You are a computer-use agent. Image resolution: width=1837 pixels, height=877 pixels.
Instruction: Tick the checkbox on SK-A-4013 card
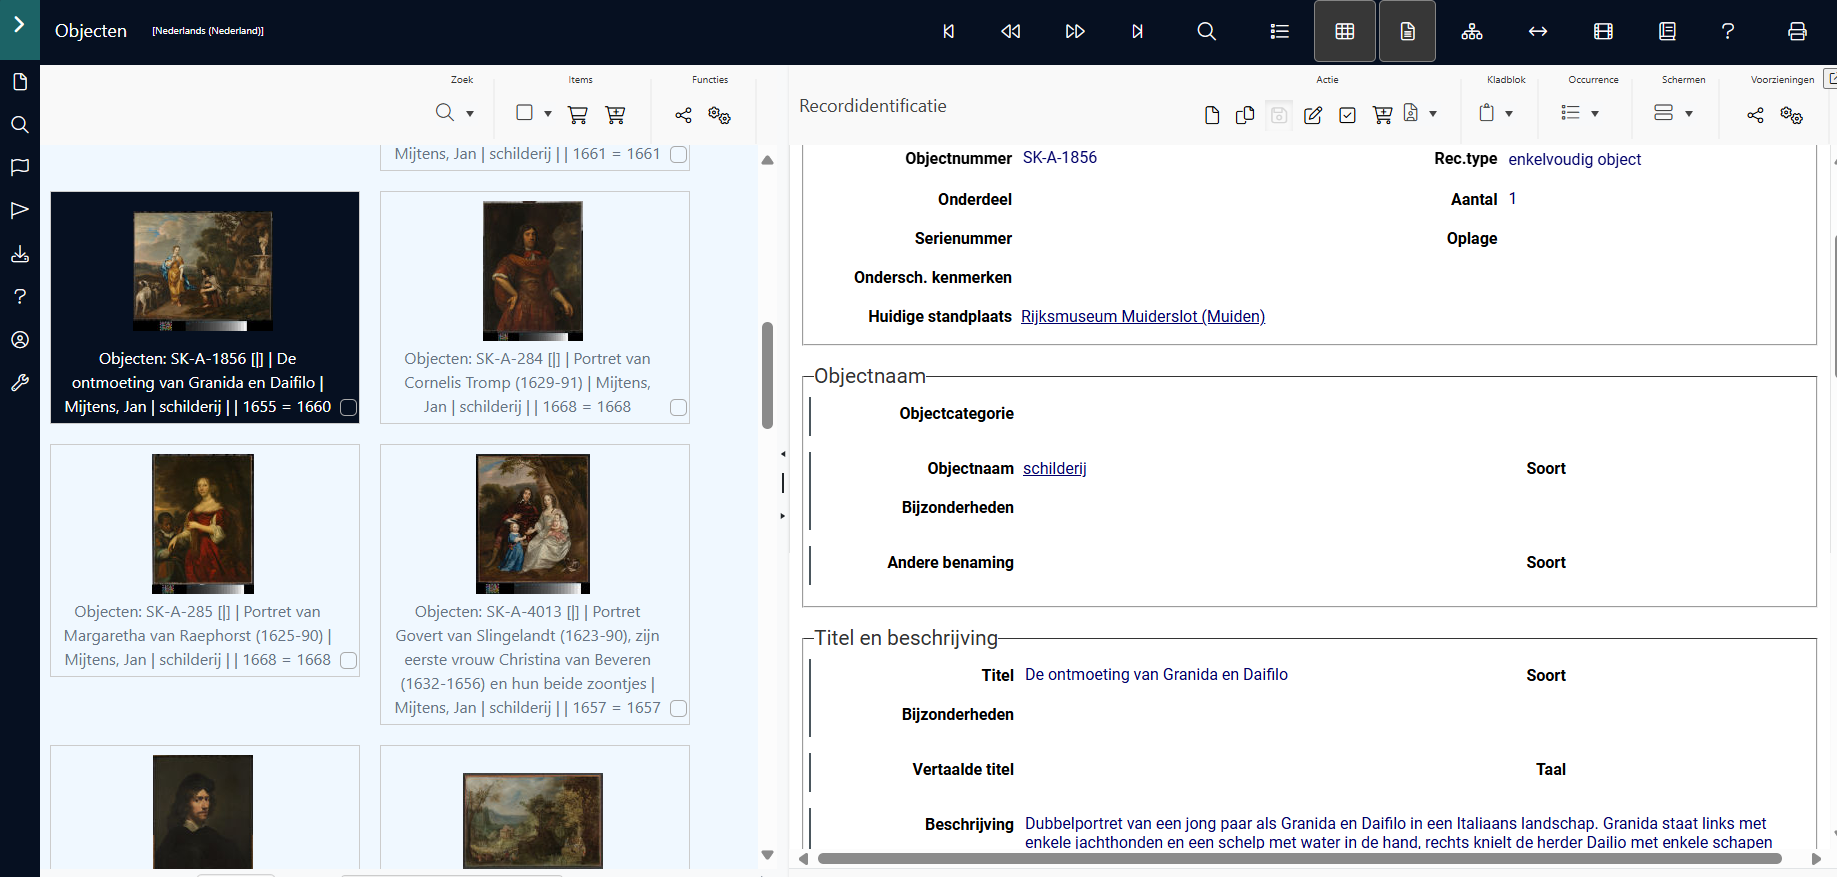pos(678,708)
